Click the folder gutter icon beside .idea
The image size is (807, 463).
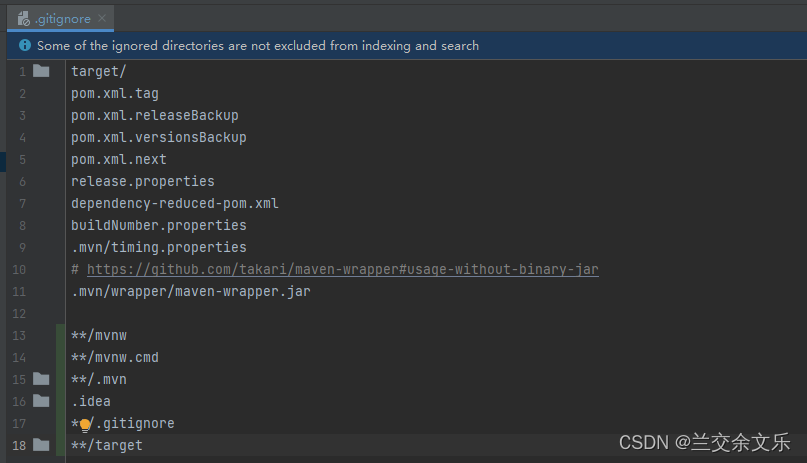(x=40, y=401)
